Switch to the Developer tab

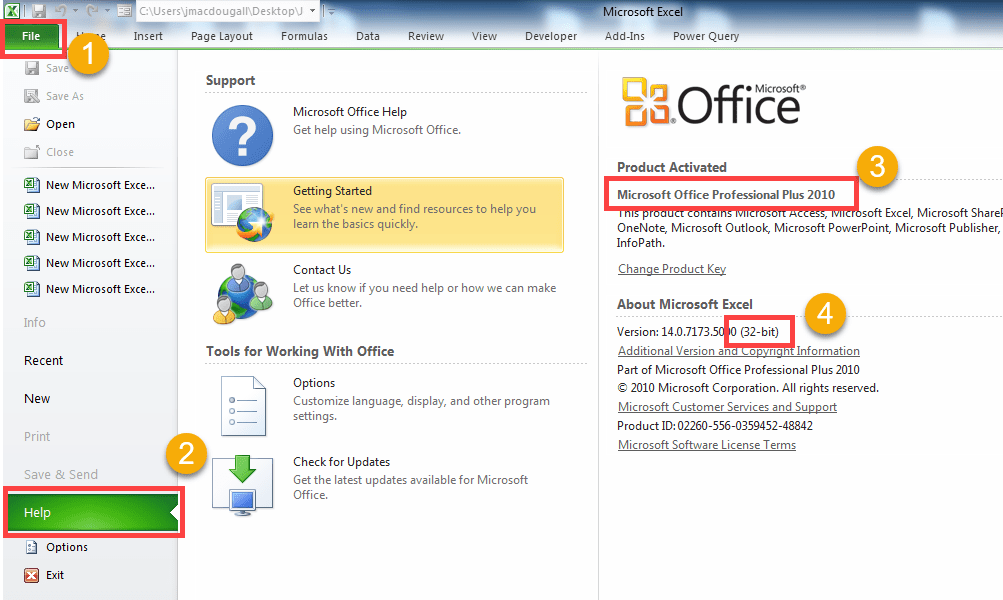(551, 36)
